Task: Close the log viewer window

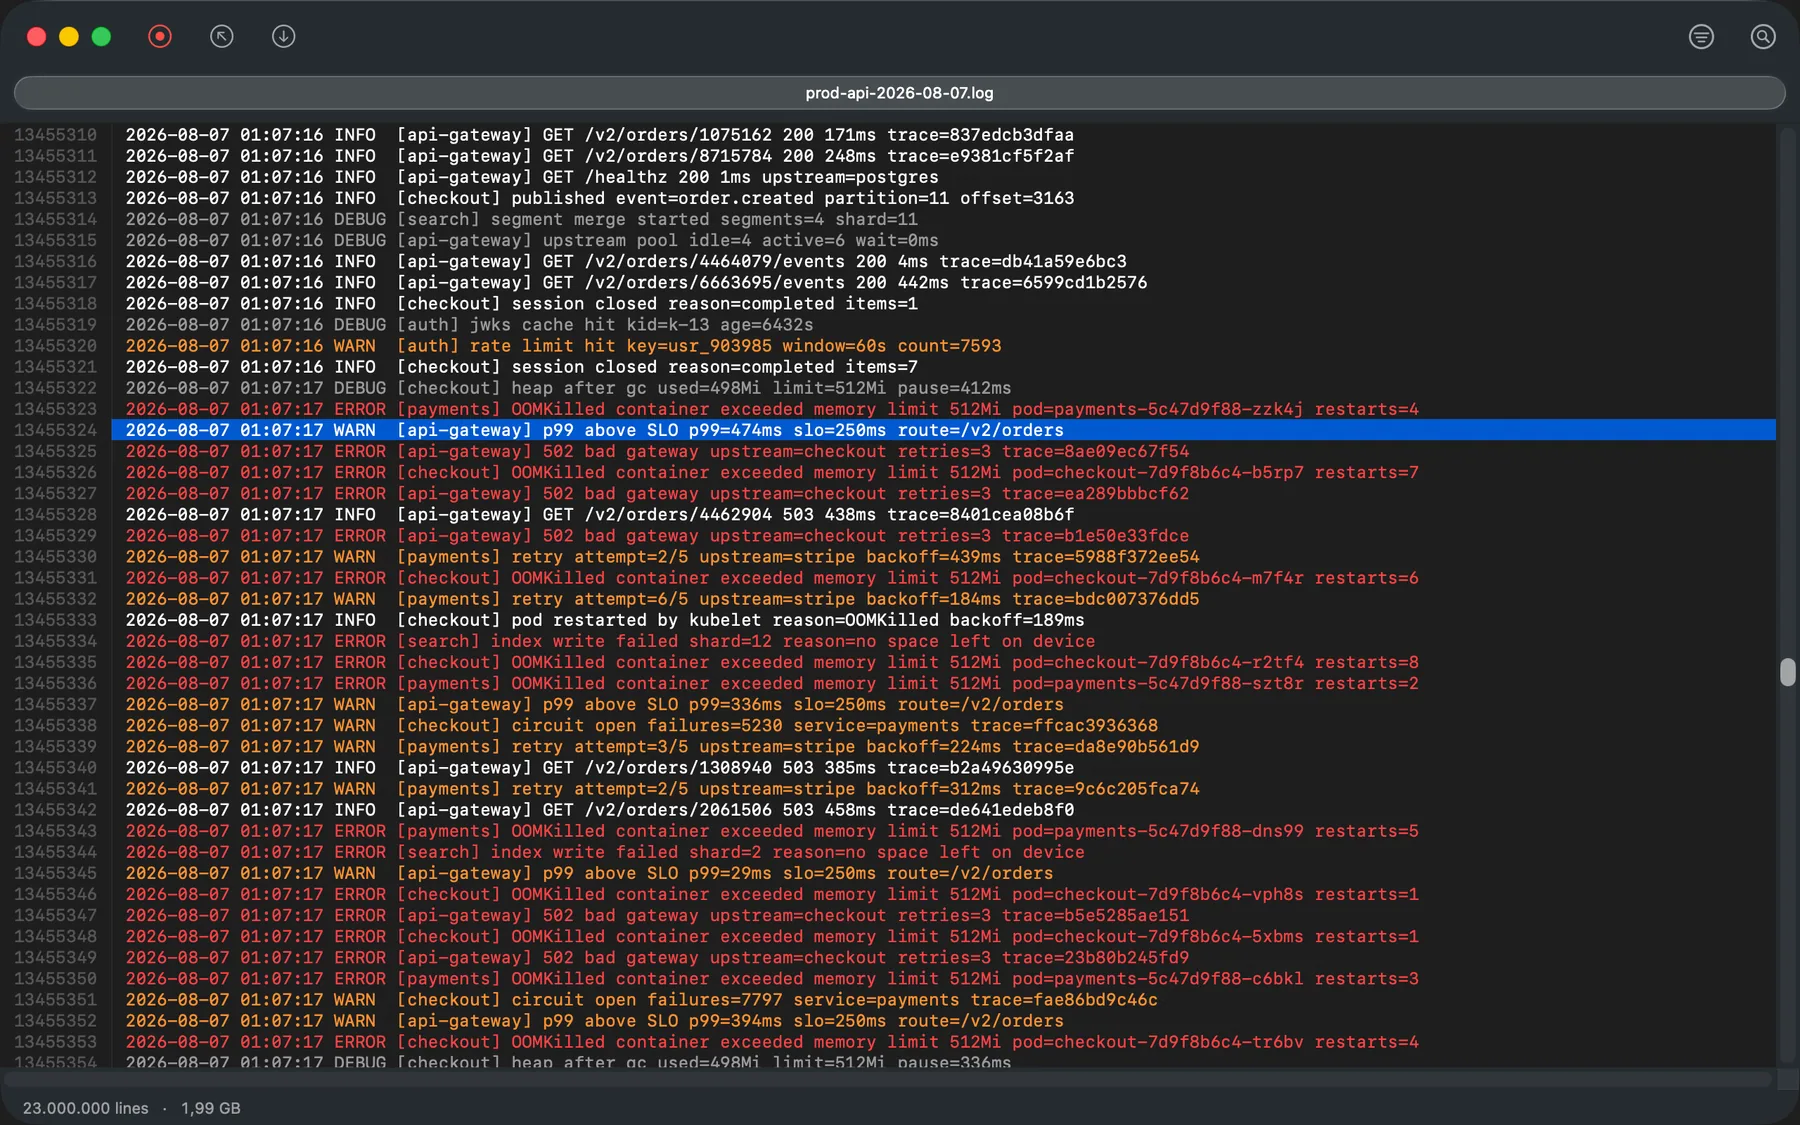Action: click(x=37, y=37)
